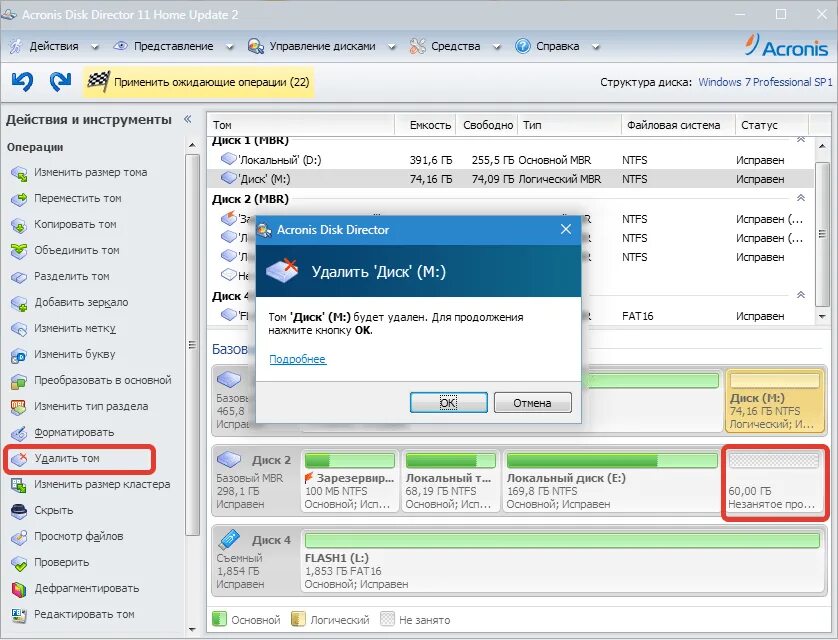The height and width of the screenshot is (640, 838).
Task: Close the Acronis Disk Director dialog
Action: [x=566, y=229]
